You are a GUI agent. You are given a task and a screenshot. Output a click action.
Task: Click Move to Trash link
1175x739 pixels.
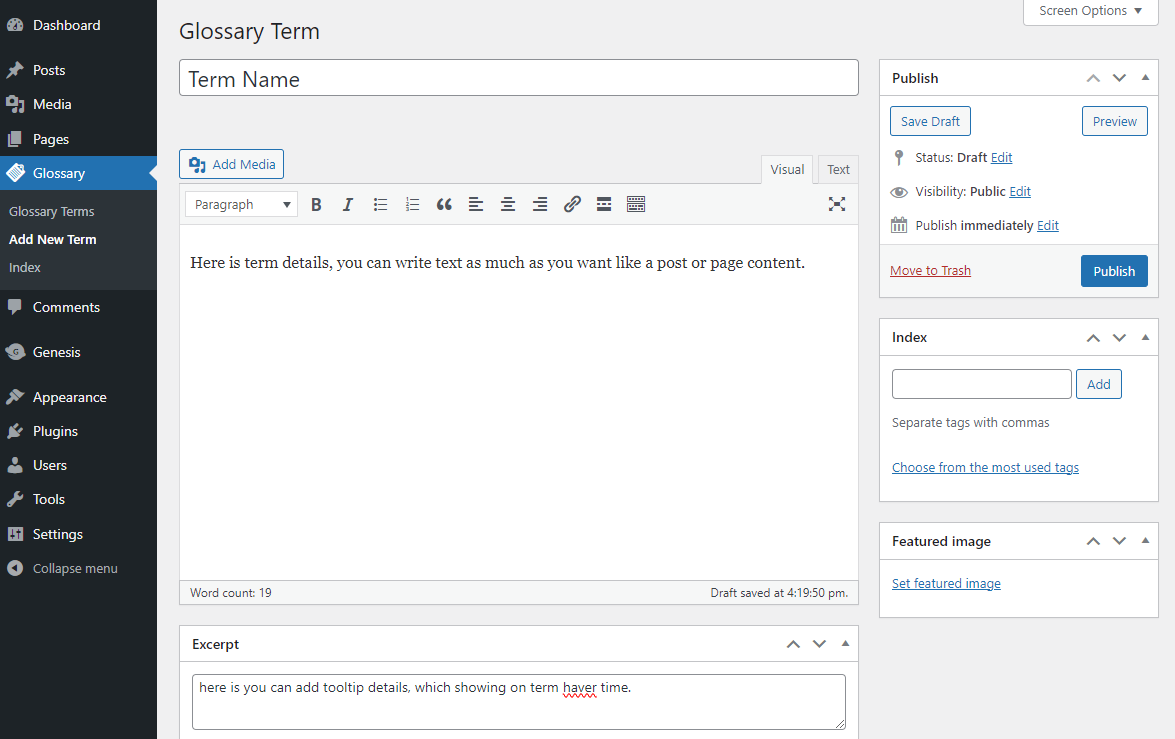tap(930, 271)
